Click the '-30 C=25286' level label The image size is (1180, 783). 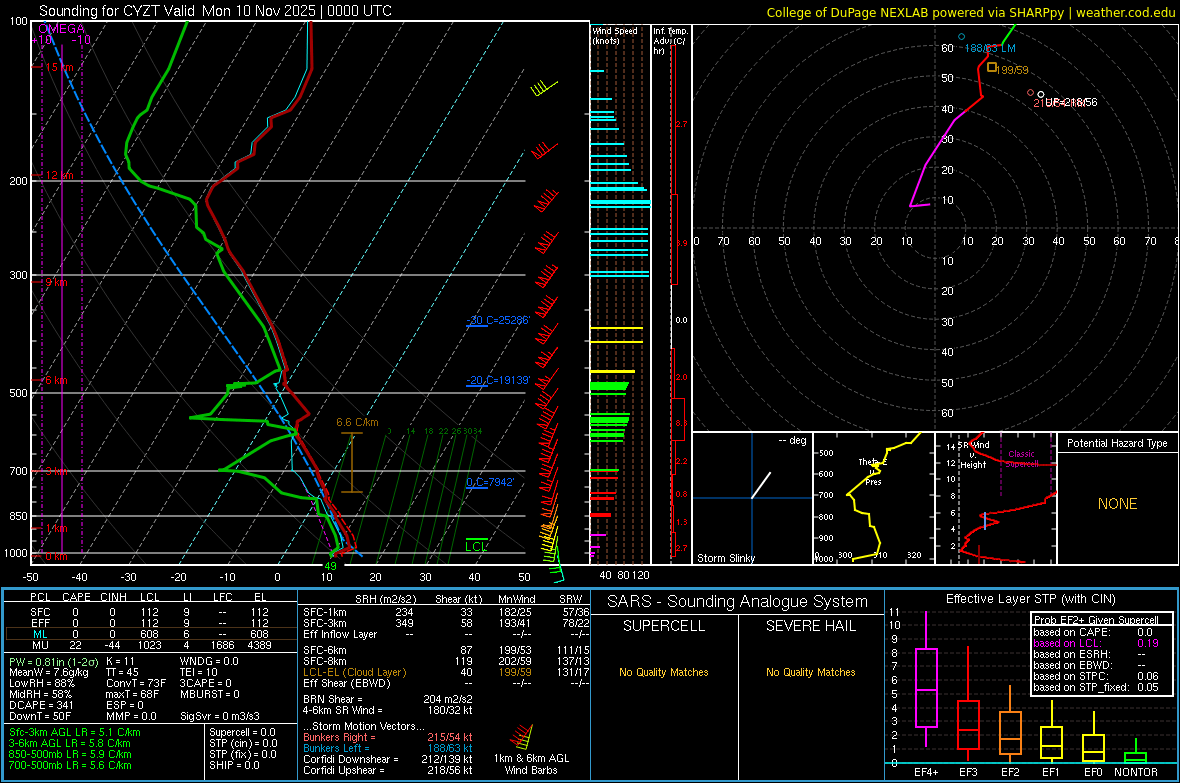(x=498, y=320)
